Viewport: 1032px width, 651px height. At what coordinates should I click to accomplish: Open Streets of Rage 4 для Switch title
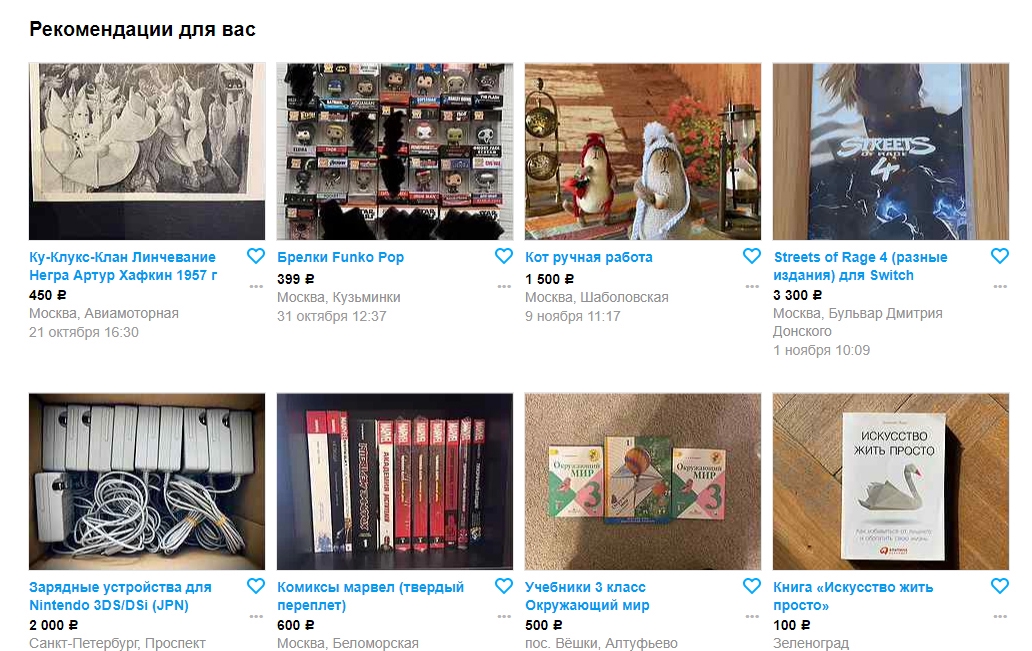pyautogui.click(x=860, y=266)
